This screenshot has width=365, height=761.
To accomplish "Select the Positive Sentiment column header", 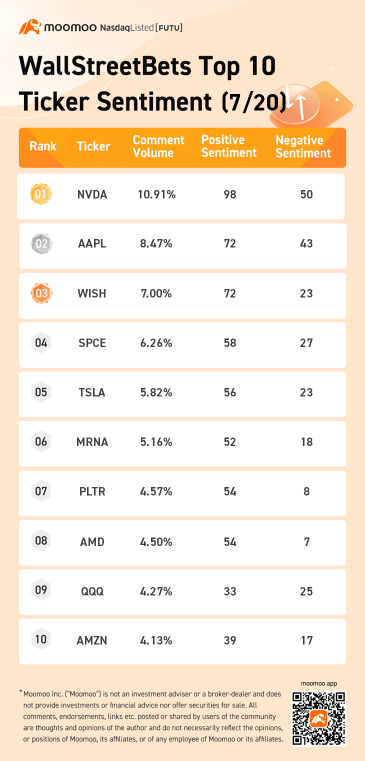I will click(x=229, y=147).
